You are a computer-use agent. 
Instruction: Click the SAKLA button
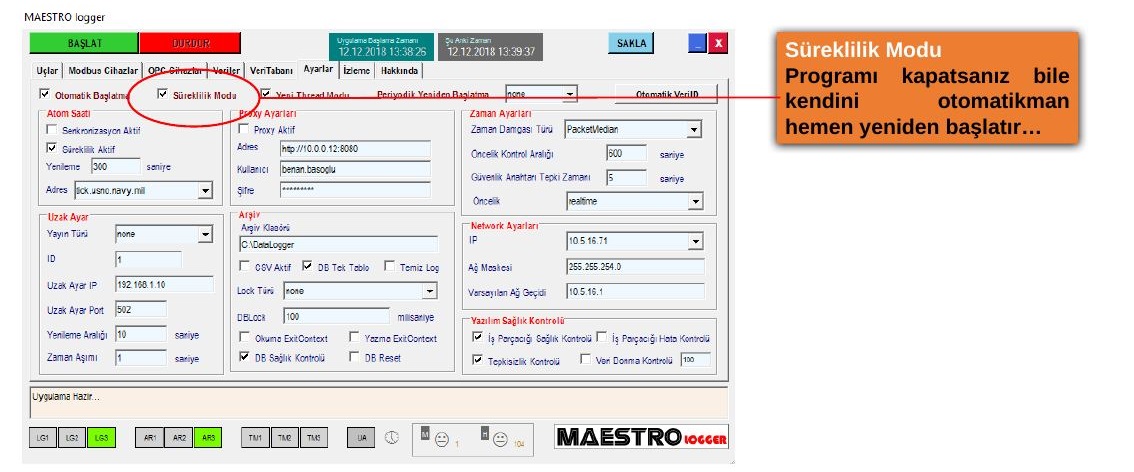[631, 43]
